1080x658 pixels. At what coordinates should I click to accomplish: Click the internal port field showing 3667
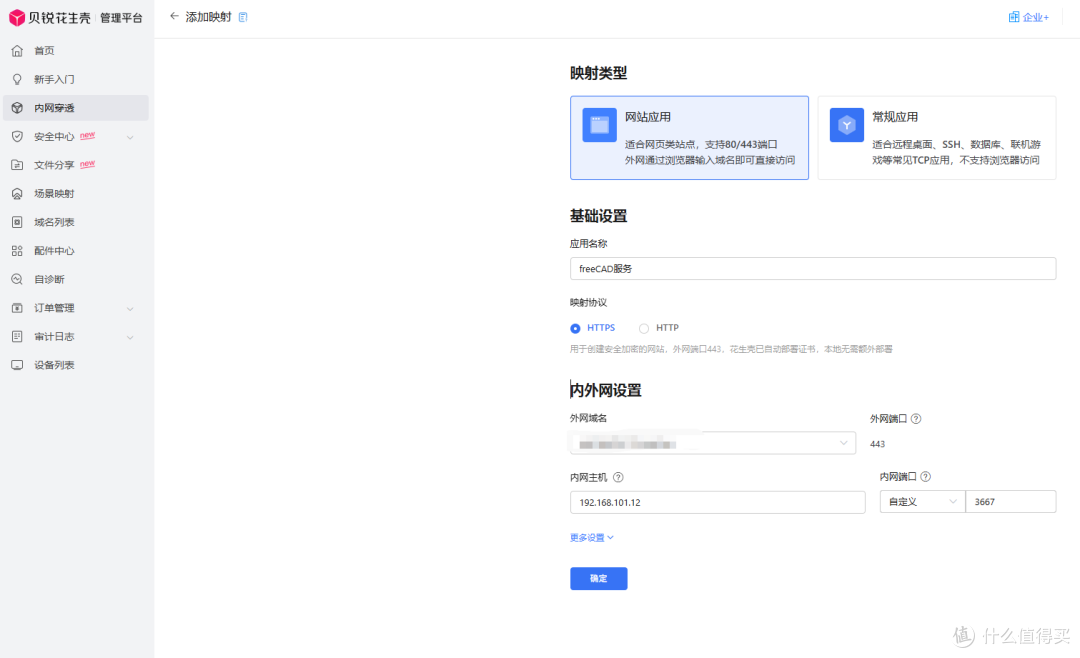(1010, 502)
